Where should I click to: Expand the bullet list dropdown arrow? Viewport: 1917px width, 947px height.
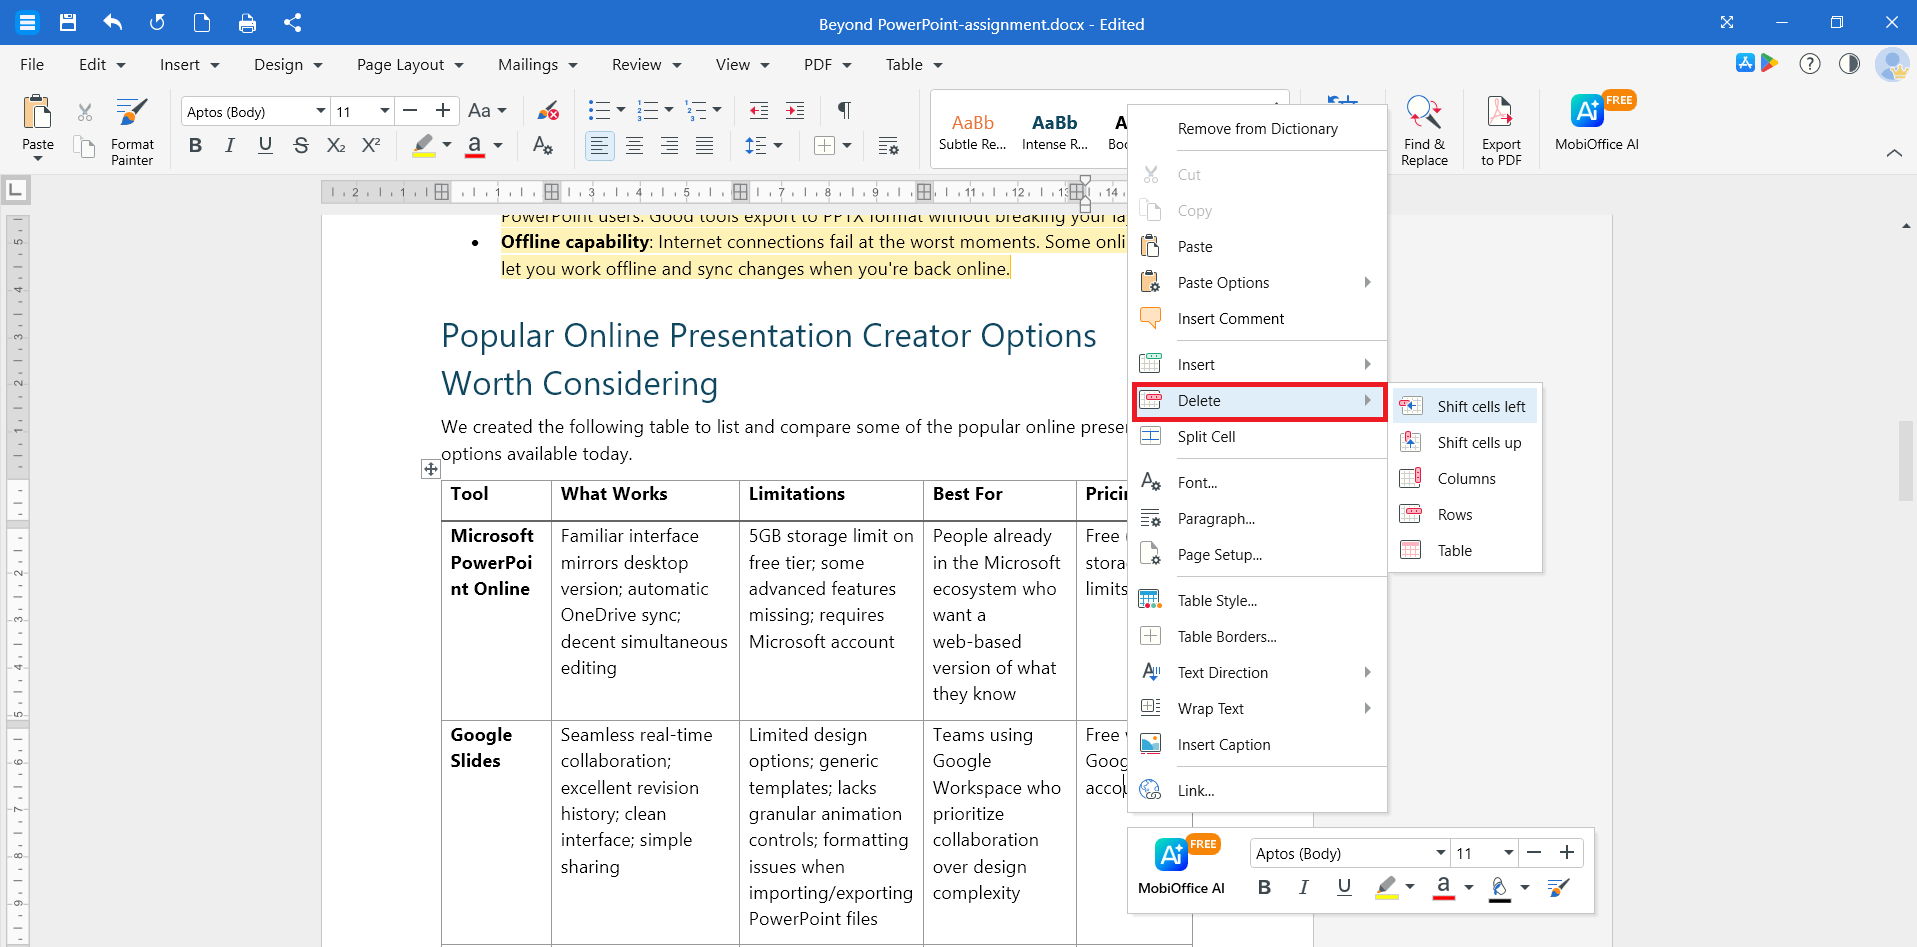click(621, 110)
